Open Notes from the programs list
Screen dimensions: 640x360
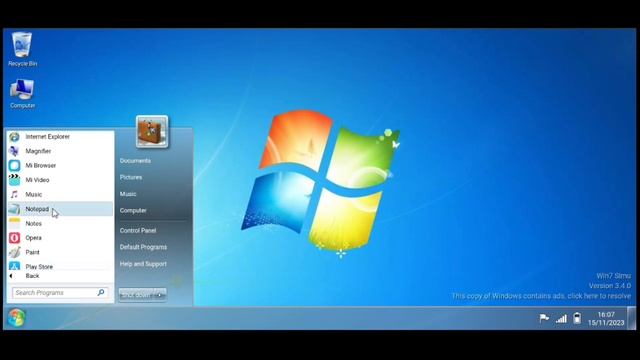click(60, 223)
